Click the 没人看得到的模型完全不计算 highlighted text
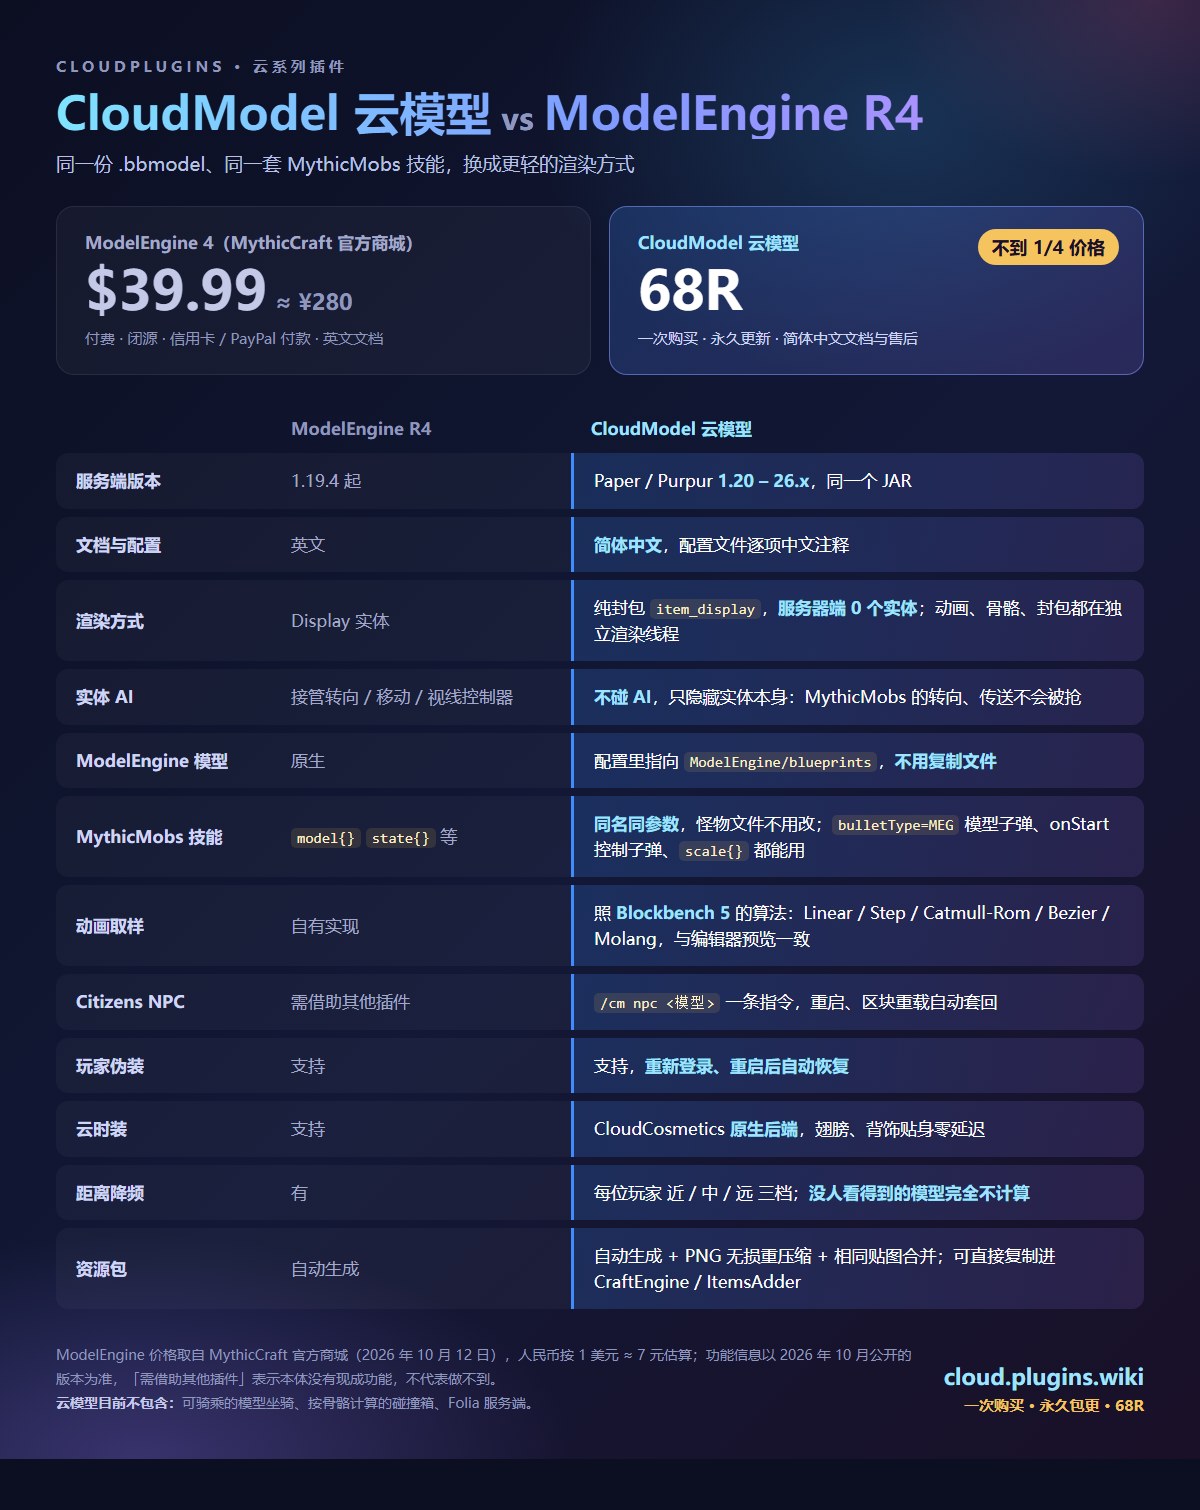Image resolution: width=1200 pixels, height=1510 pixels. coord(919,1193)
